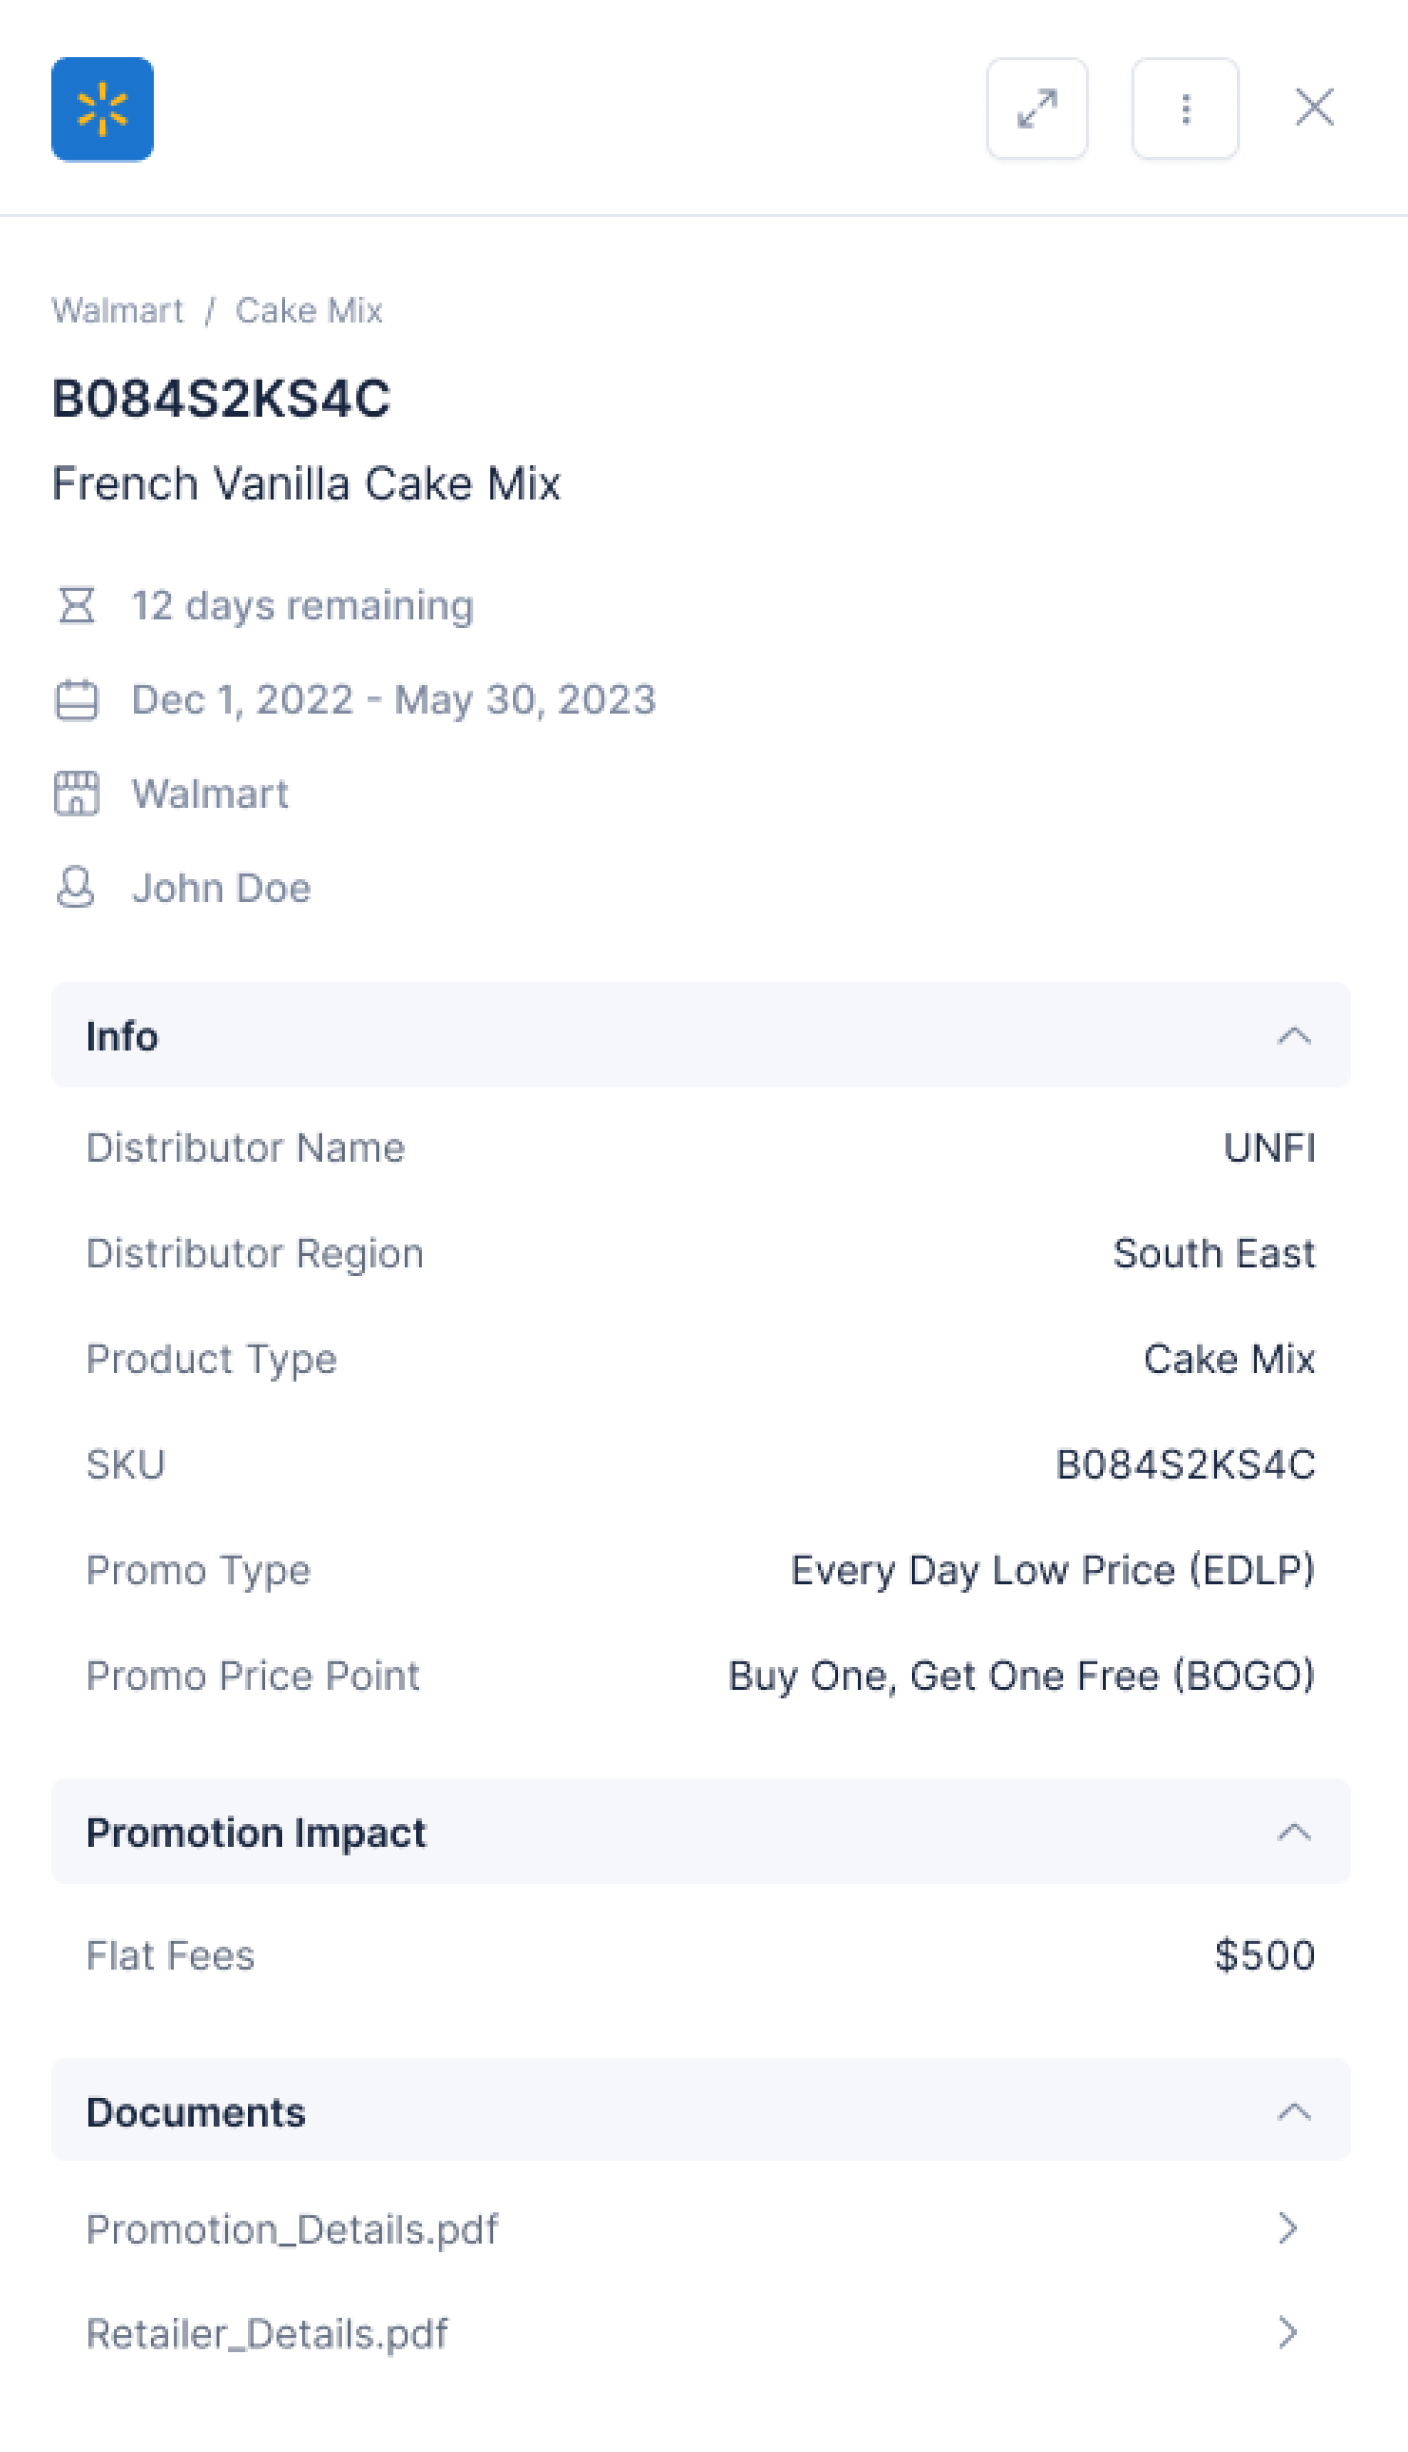Viewport: 1408px width, 2452px height.
Task: Select the SKU value B084S2KS4C in Info
Action: pyautogui.click(x=1185, y=1464)
